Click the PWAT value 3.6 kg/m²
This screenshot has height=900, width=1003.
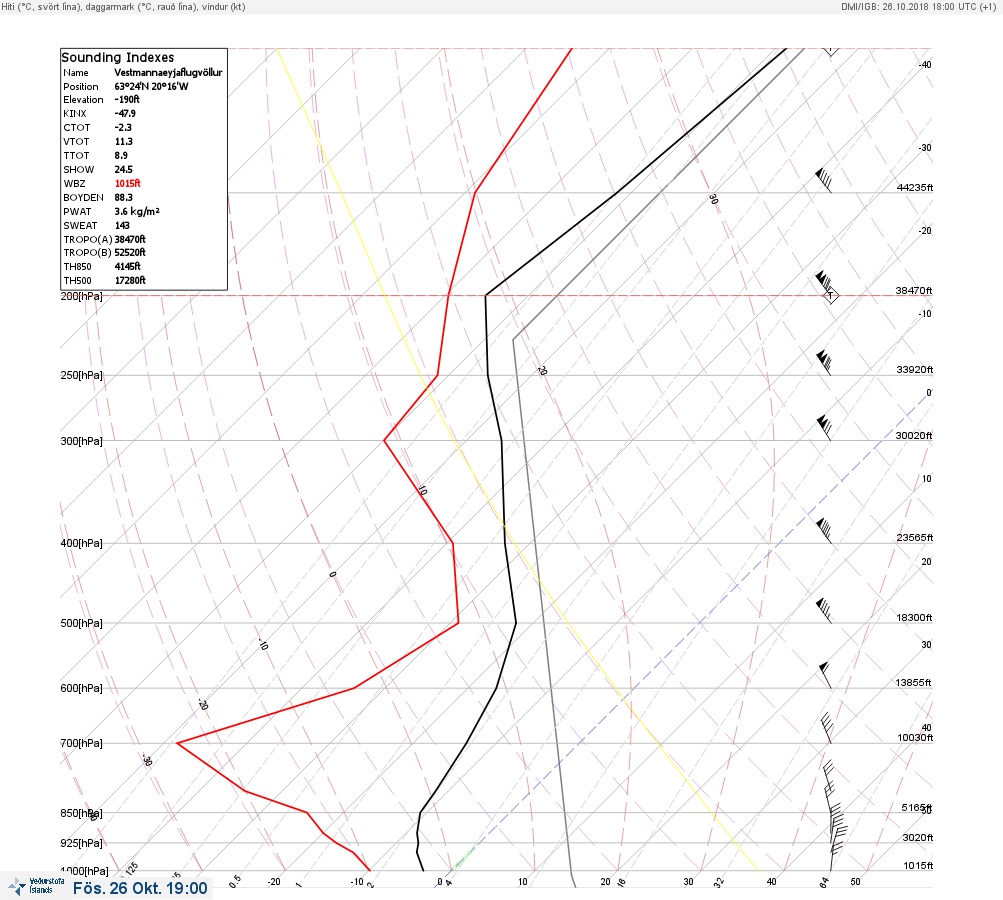click(137, 212)
